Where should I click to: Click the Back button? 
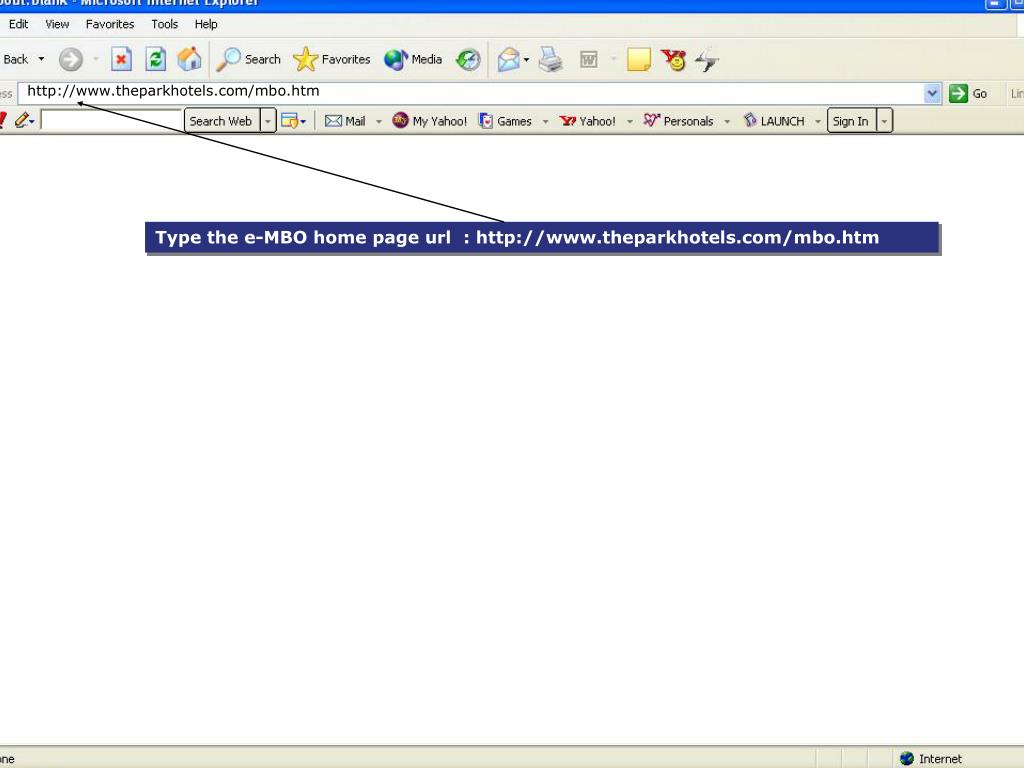click(16, 59)
